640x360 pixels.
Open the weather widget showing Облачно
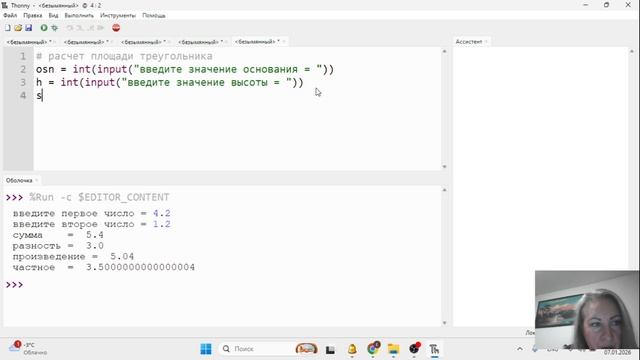coord(28,349)
